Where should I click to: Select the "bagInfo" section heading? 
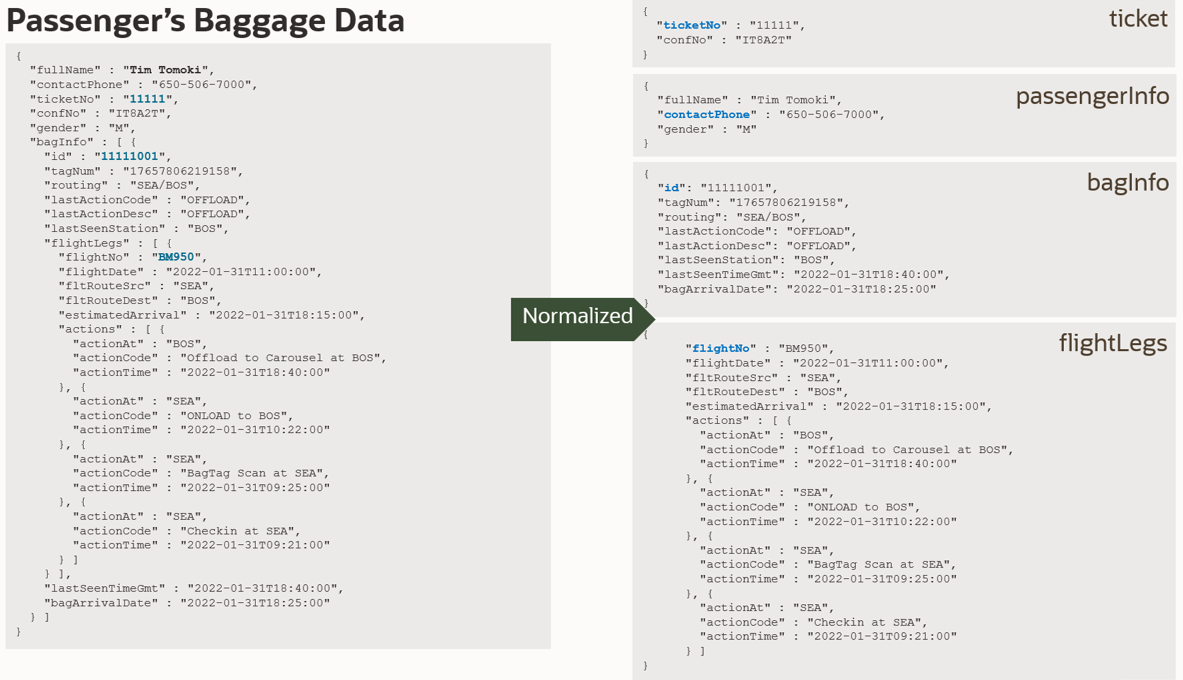[x=1127, y=183]
